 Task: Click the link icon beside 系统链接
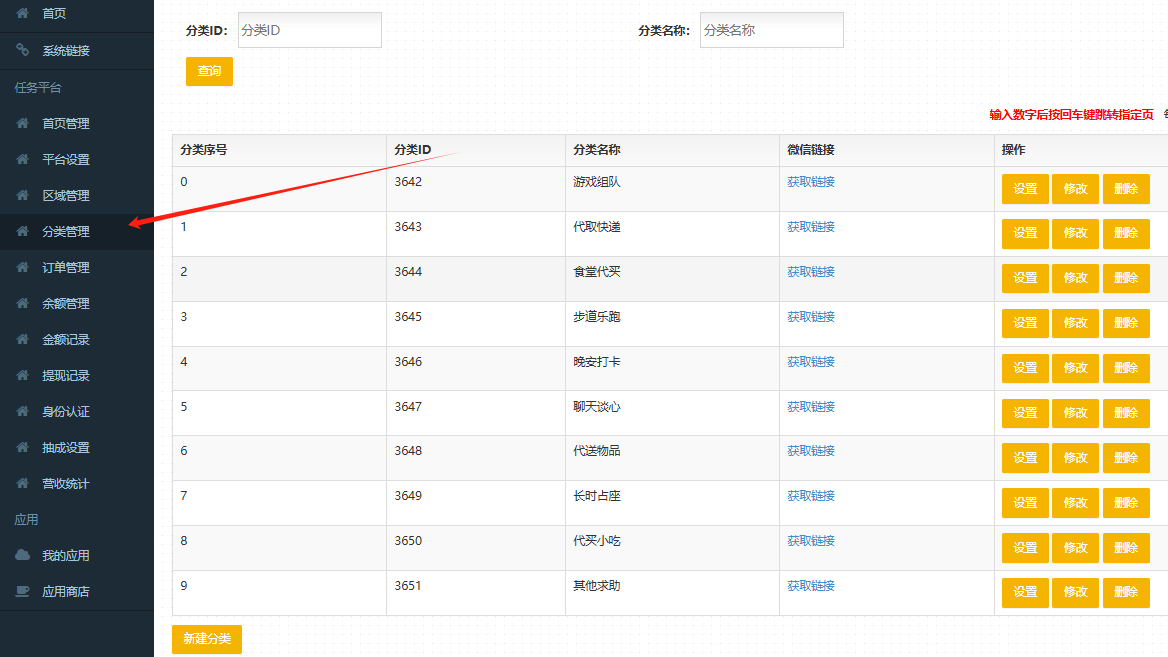[x=22, y=50]
